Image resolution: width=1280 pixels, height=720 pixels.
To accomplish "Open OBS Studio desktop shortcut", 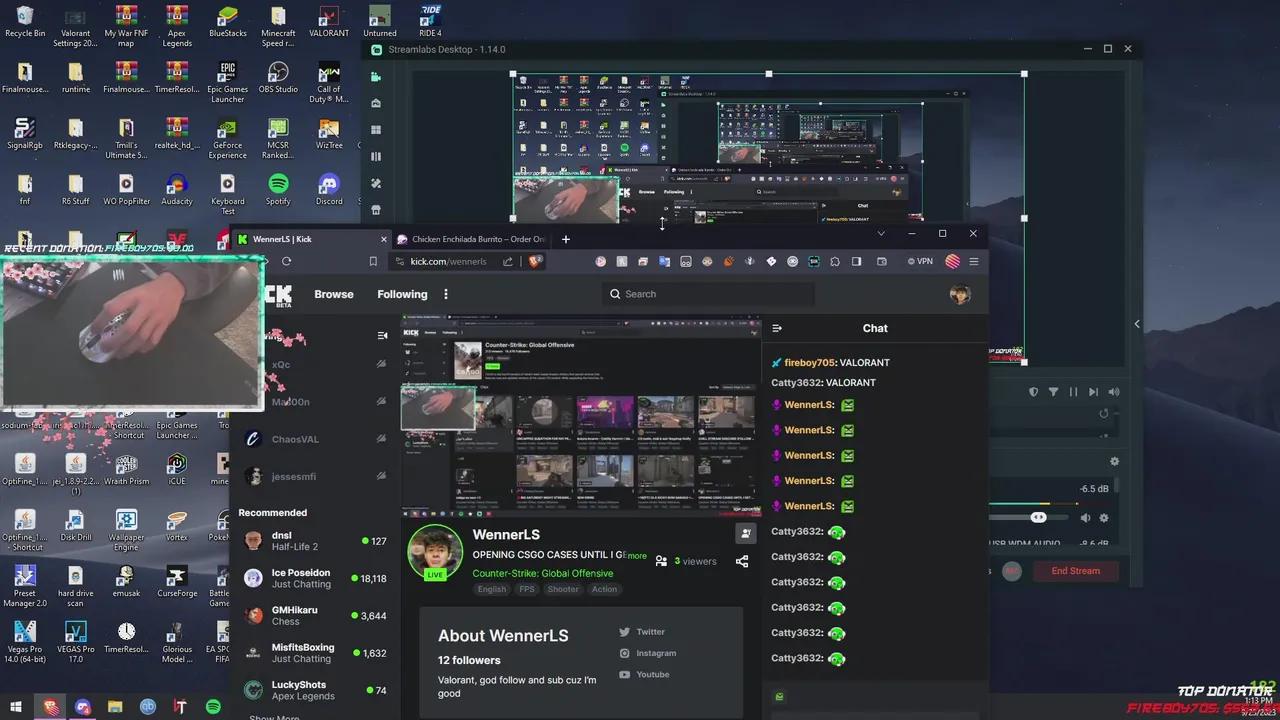I will coord(278,78).
